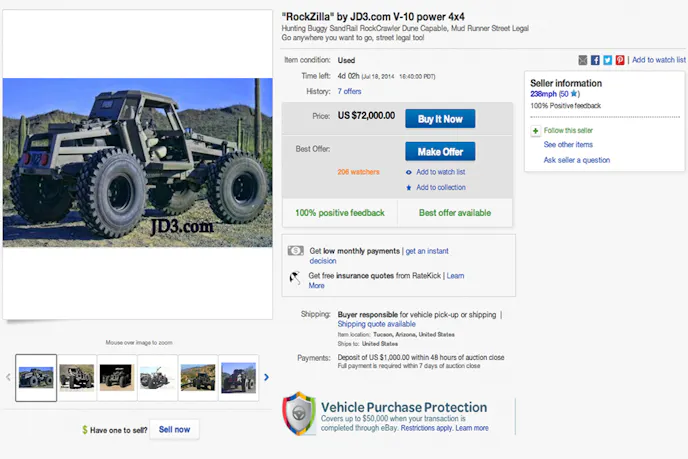Click the Sell now button

[174, 430]
